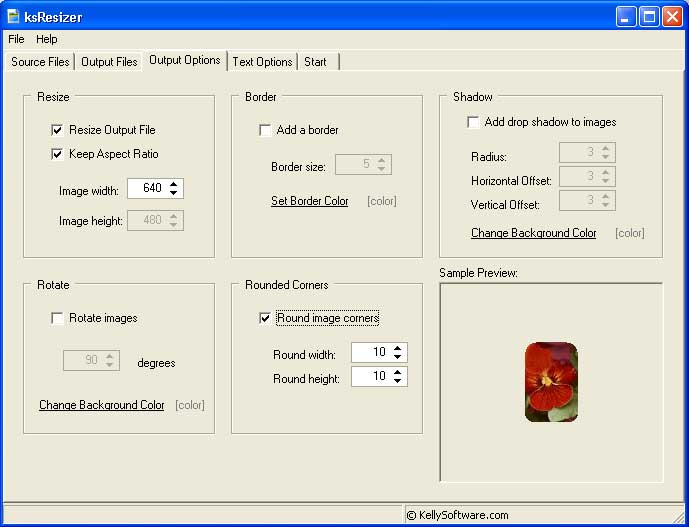Decrease Round width with down arrow
This screenshot has width=689, height=527.
pyautogui.click(x=398, y=357)
